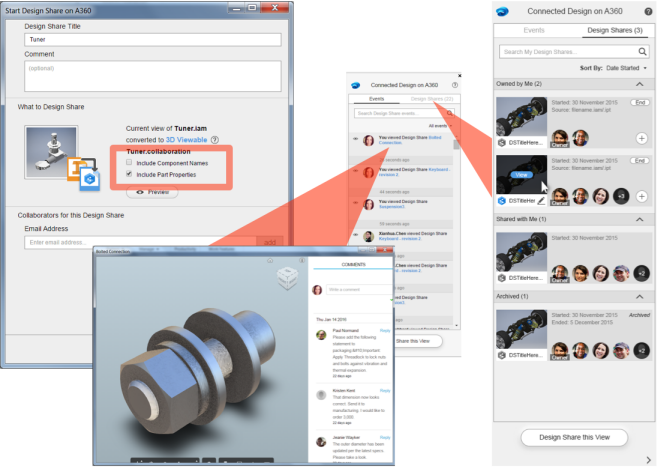Click Preview button in Start Design Share

152,192
